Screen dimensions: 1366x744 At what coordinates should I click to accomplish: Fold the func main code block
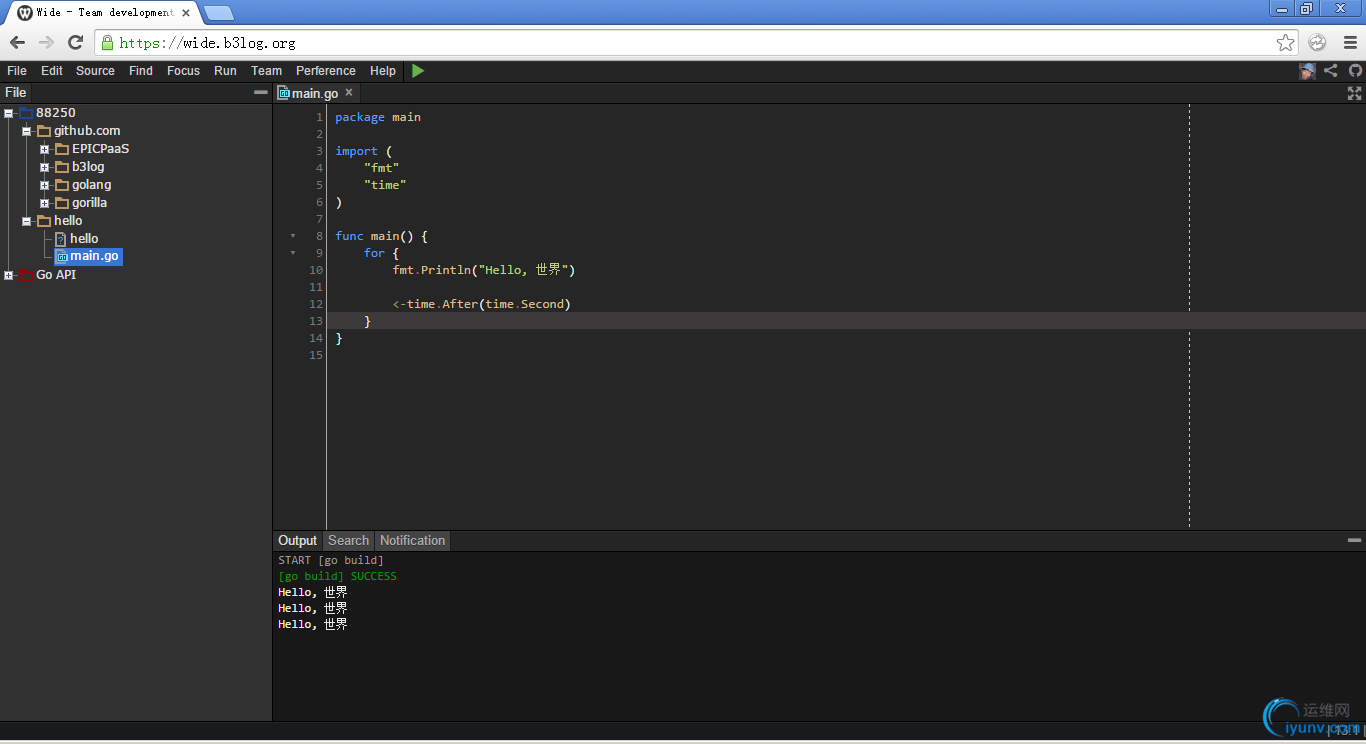tap(293, 236)
